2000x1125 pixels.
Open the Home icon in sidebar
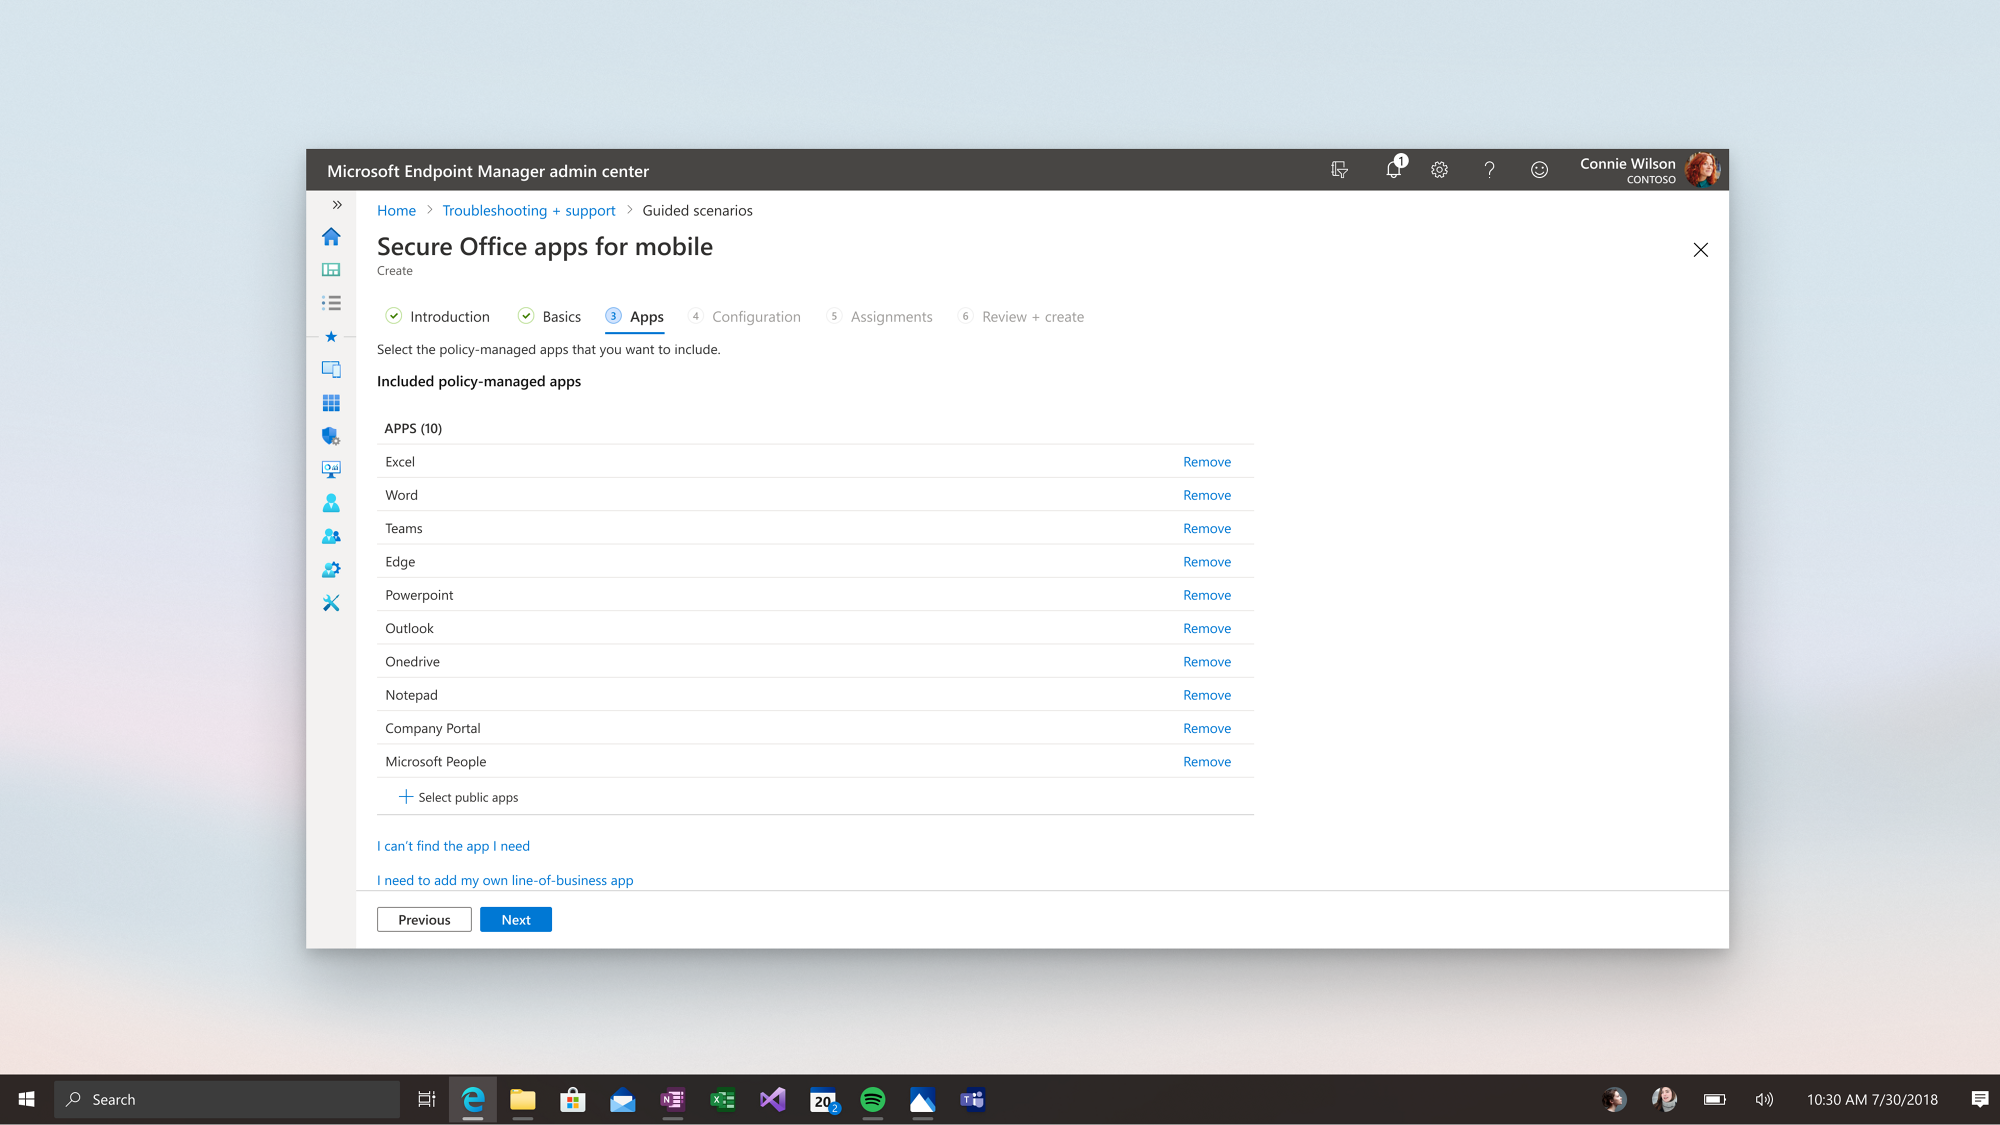pyautogui.click(x=331, y=237)
